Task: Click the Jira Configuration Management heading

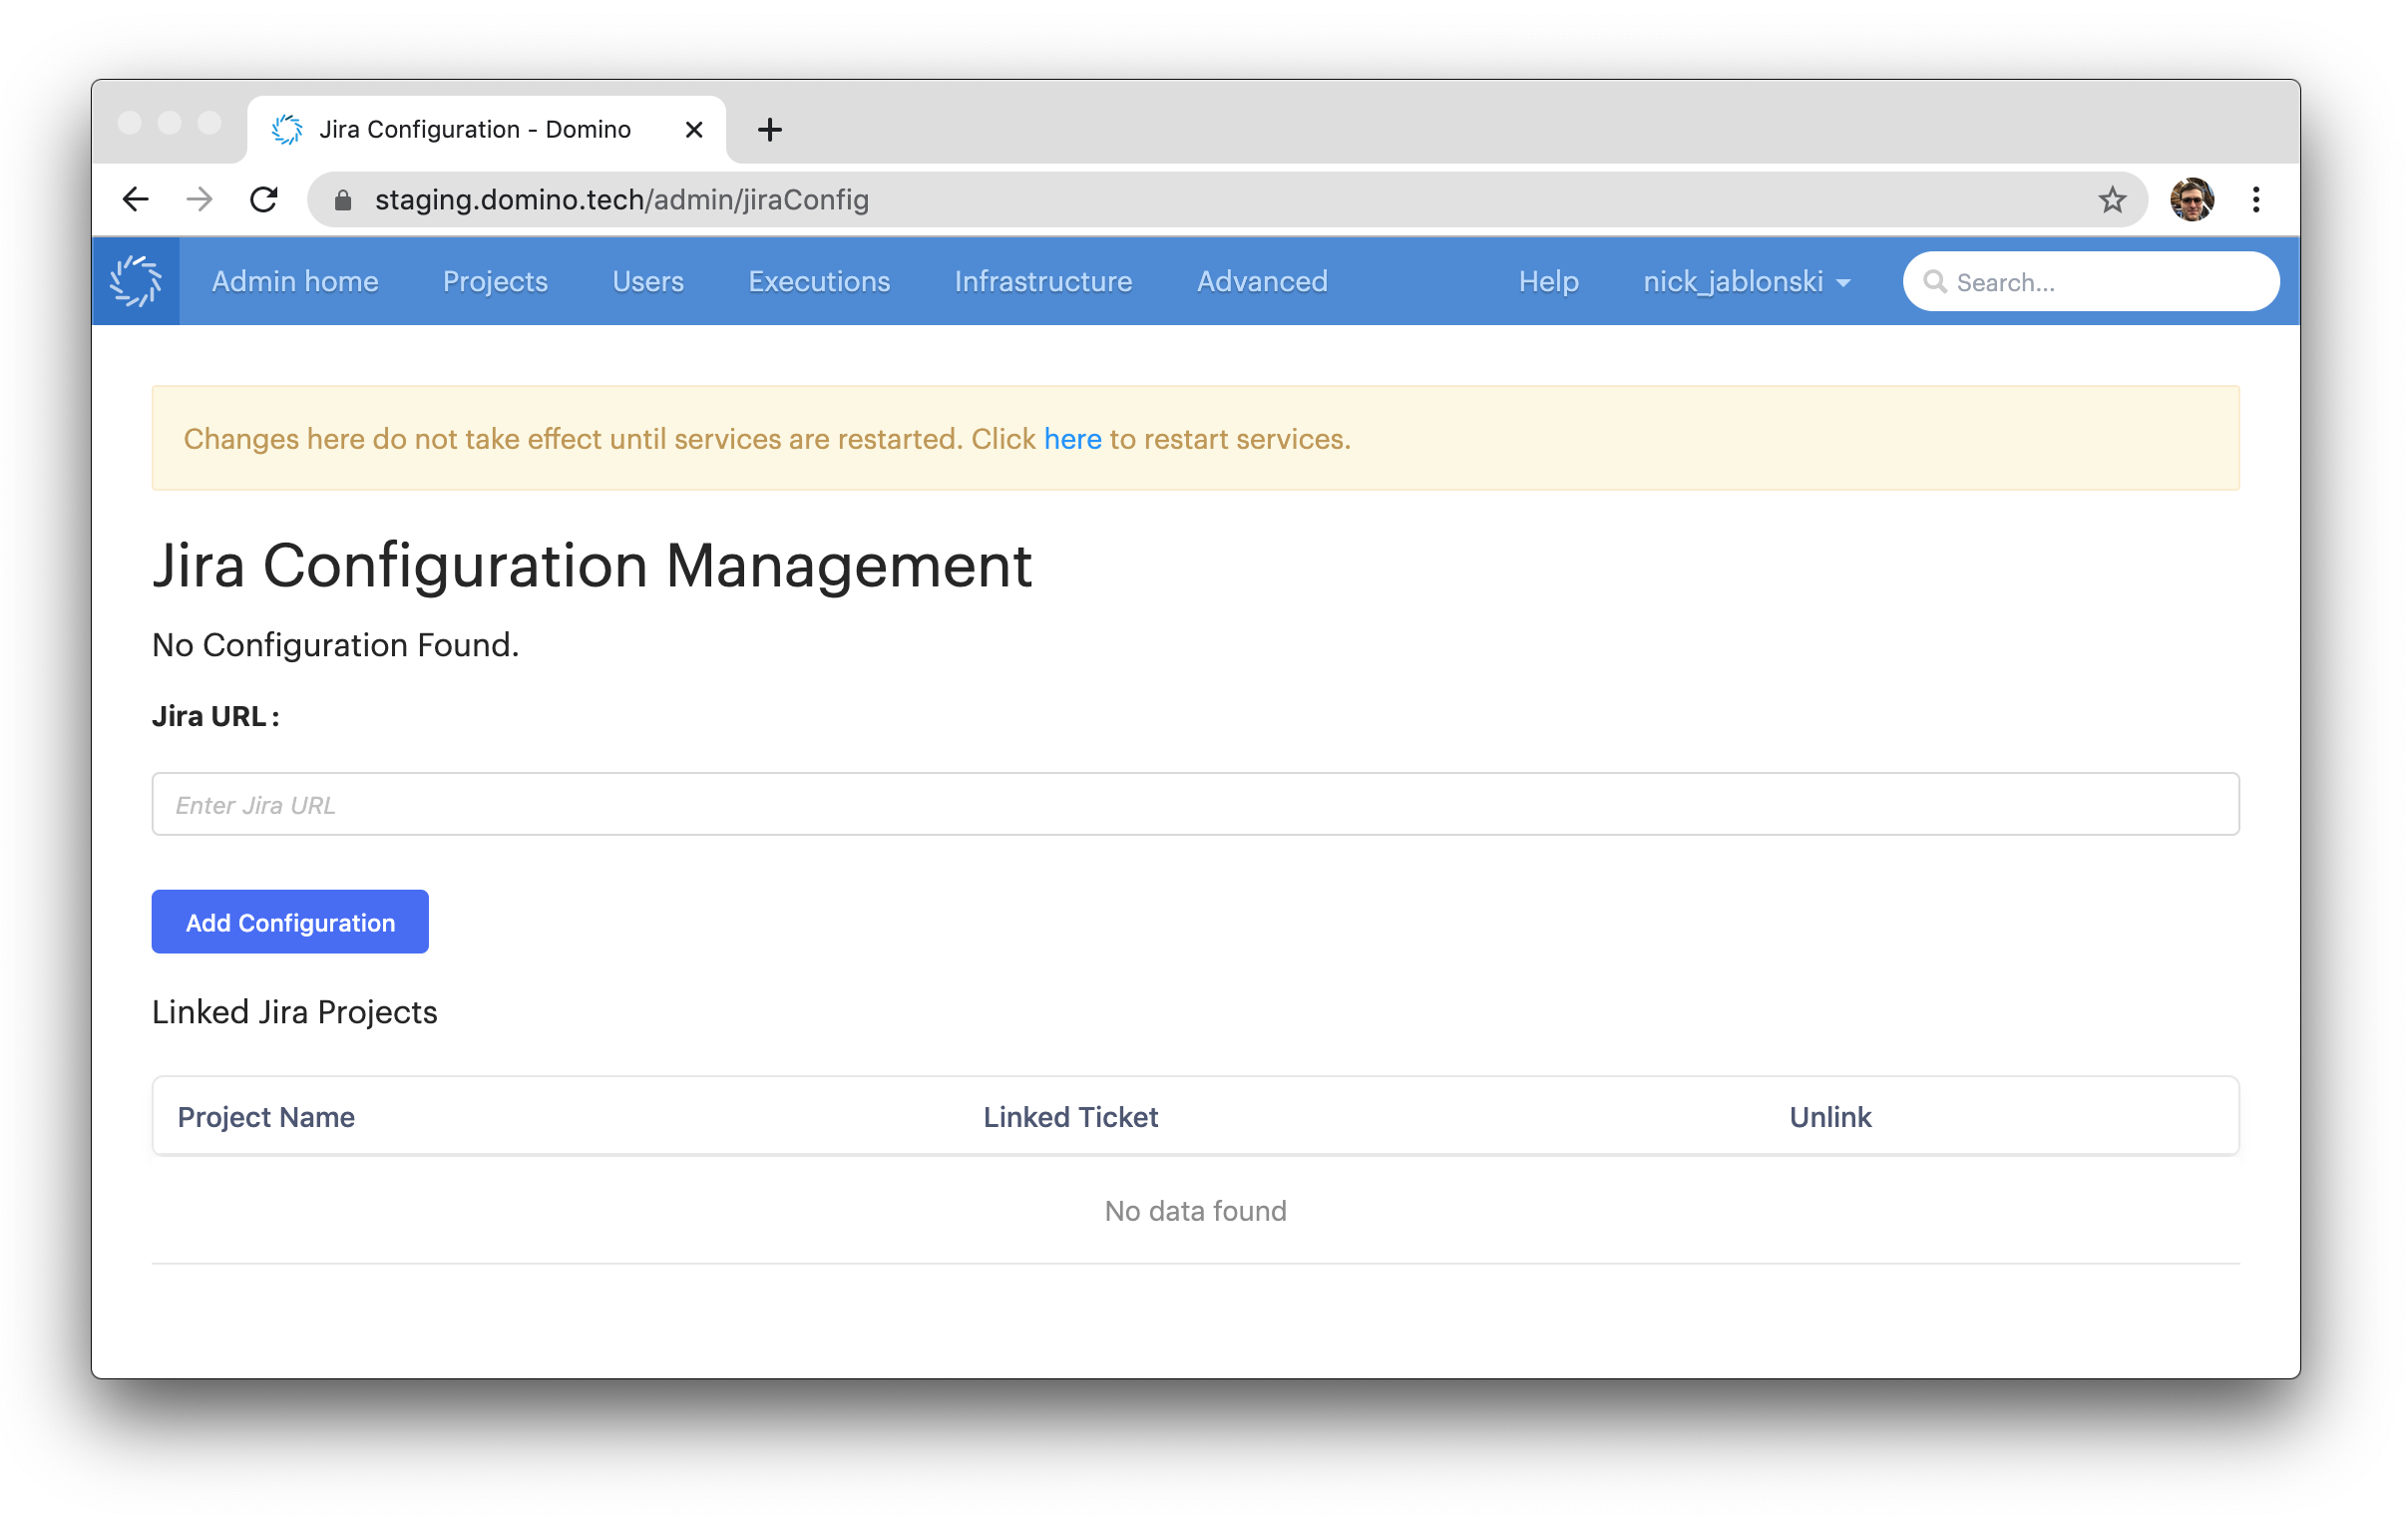Action: (x=592, y=566)
